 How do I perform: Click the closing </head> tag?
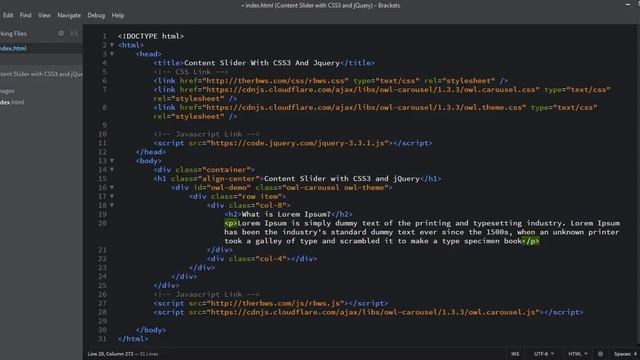pyautogui.click(x=151, y=152)
